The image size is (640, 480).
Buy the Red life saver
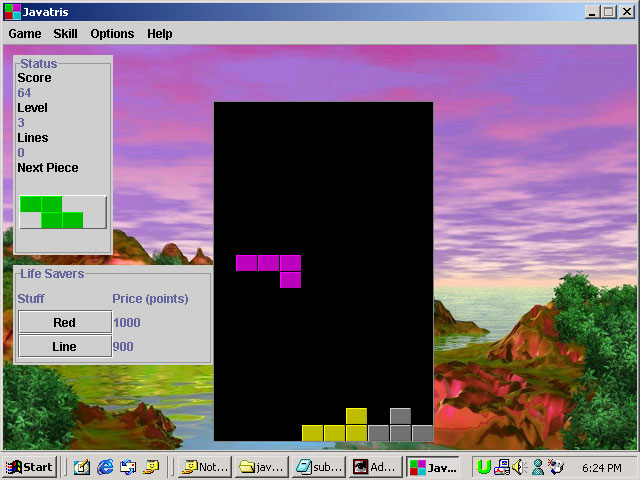click(x=65, y=322)
